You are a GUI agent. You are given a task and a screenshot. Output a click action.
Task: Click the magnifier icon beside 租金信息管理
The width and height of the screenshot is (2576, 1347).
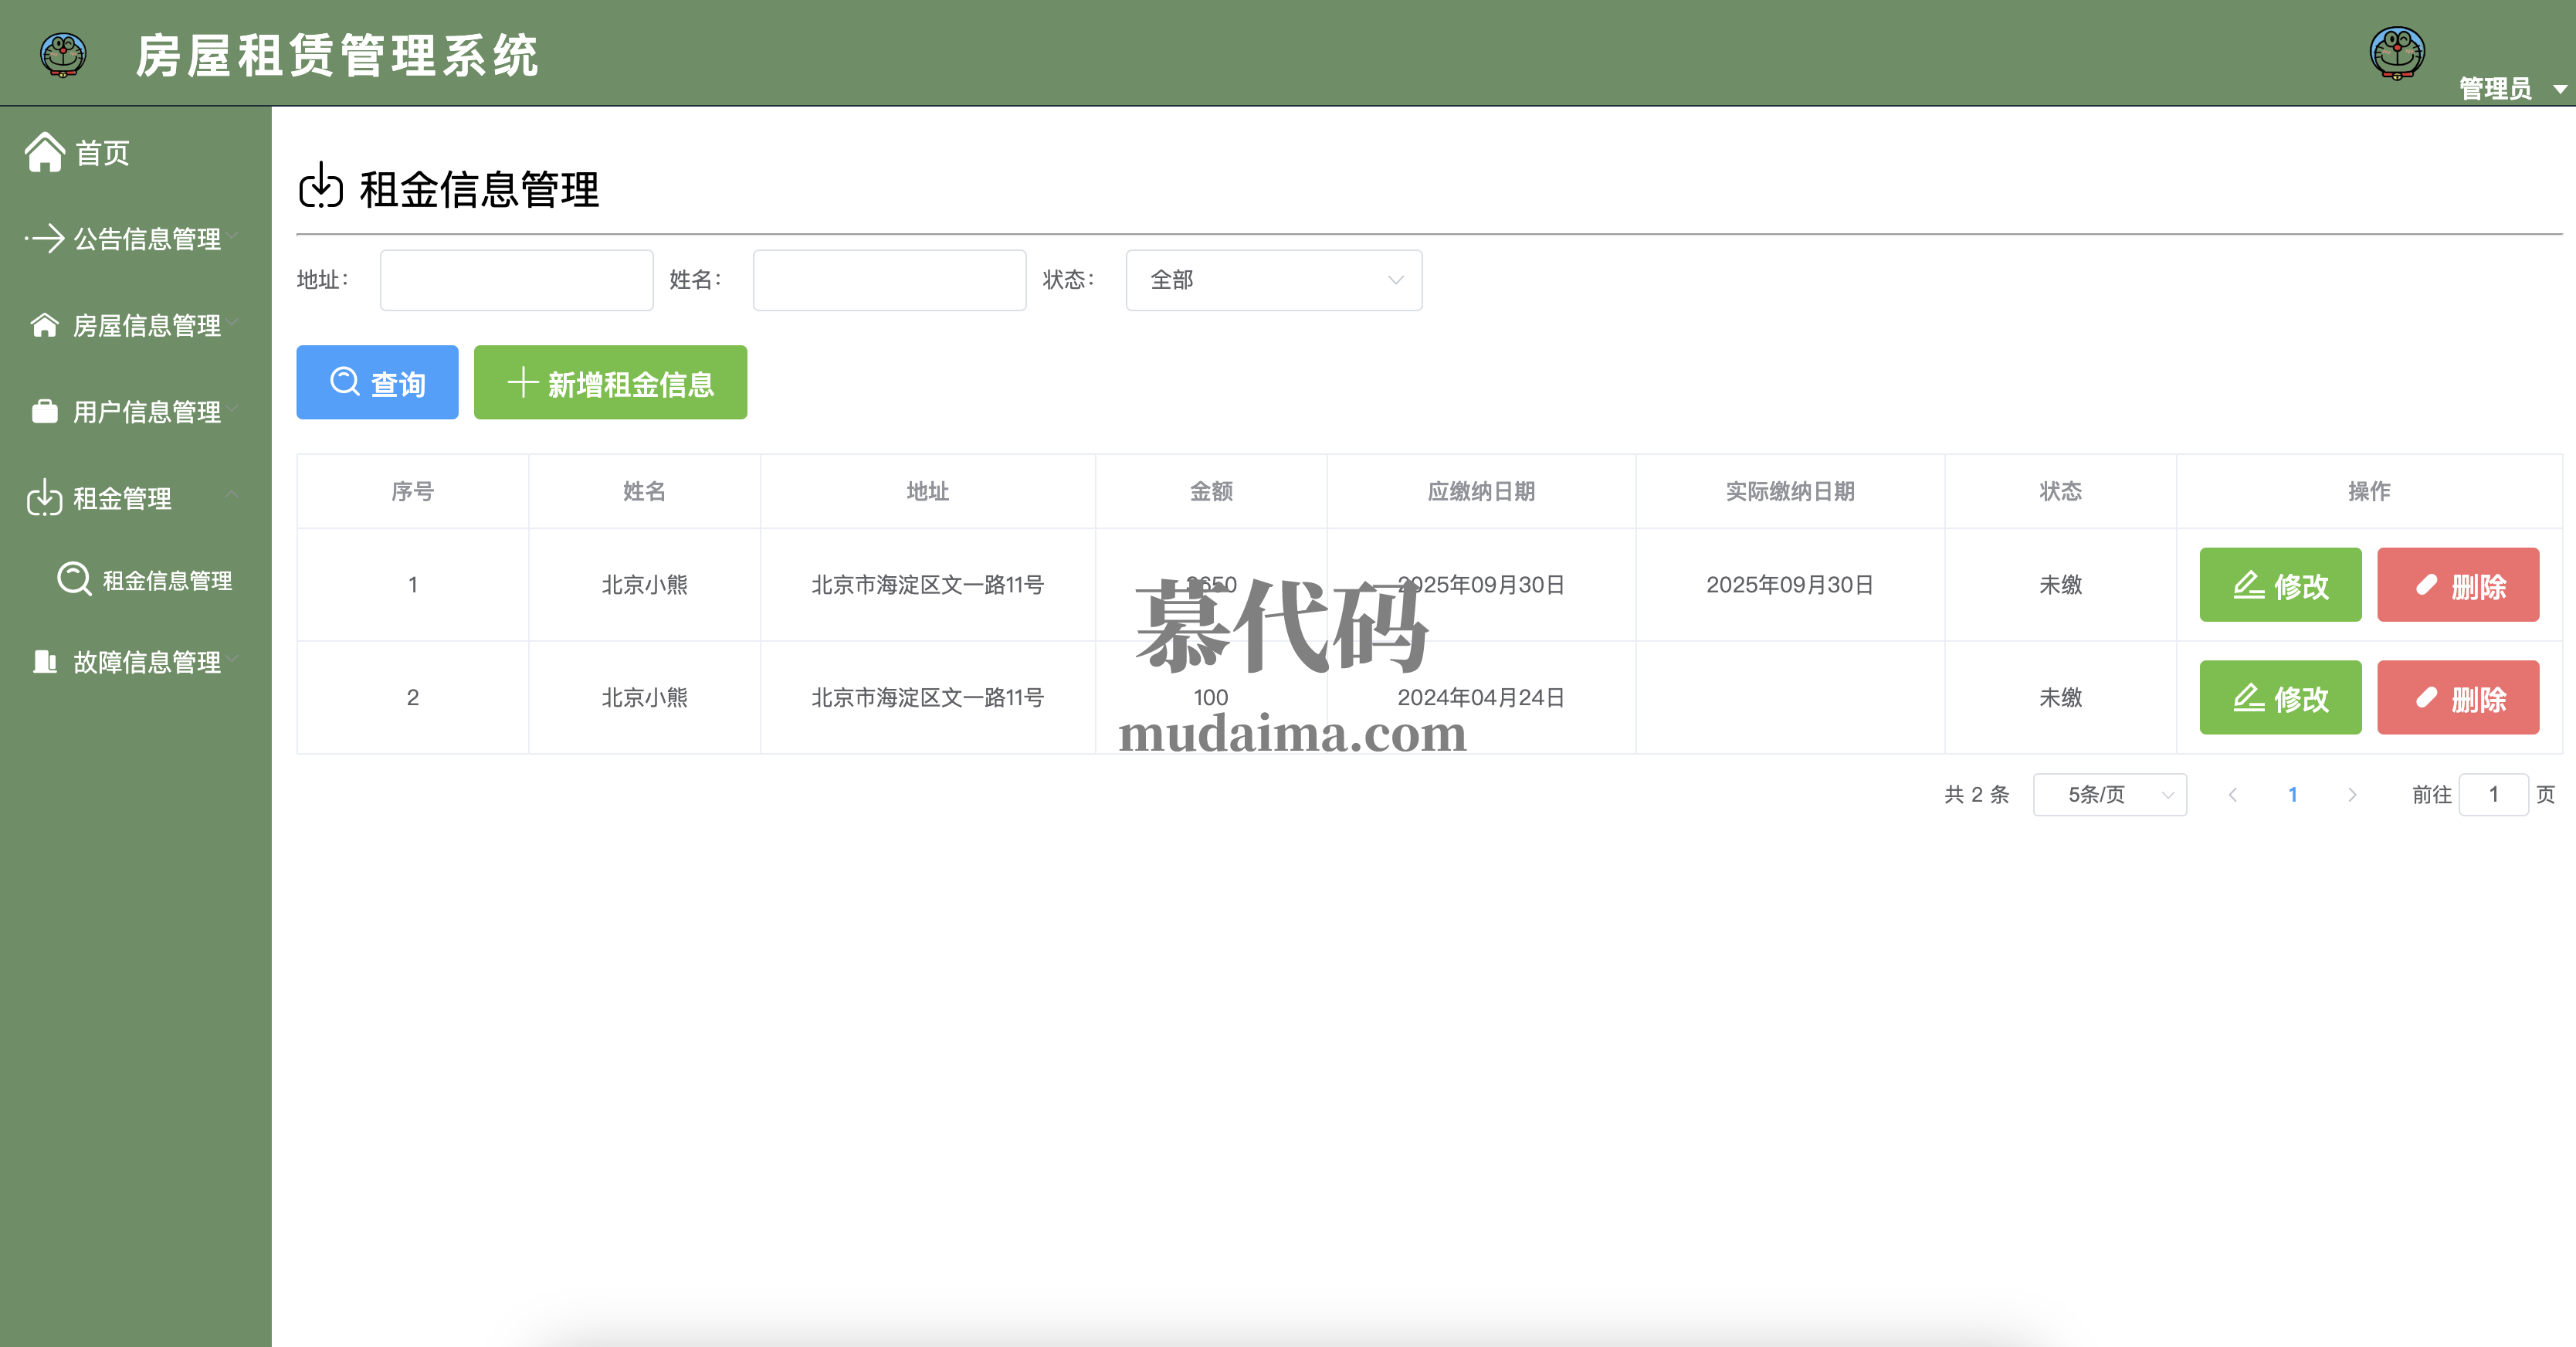[74, 579]
